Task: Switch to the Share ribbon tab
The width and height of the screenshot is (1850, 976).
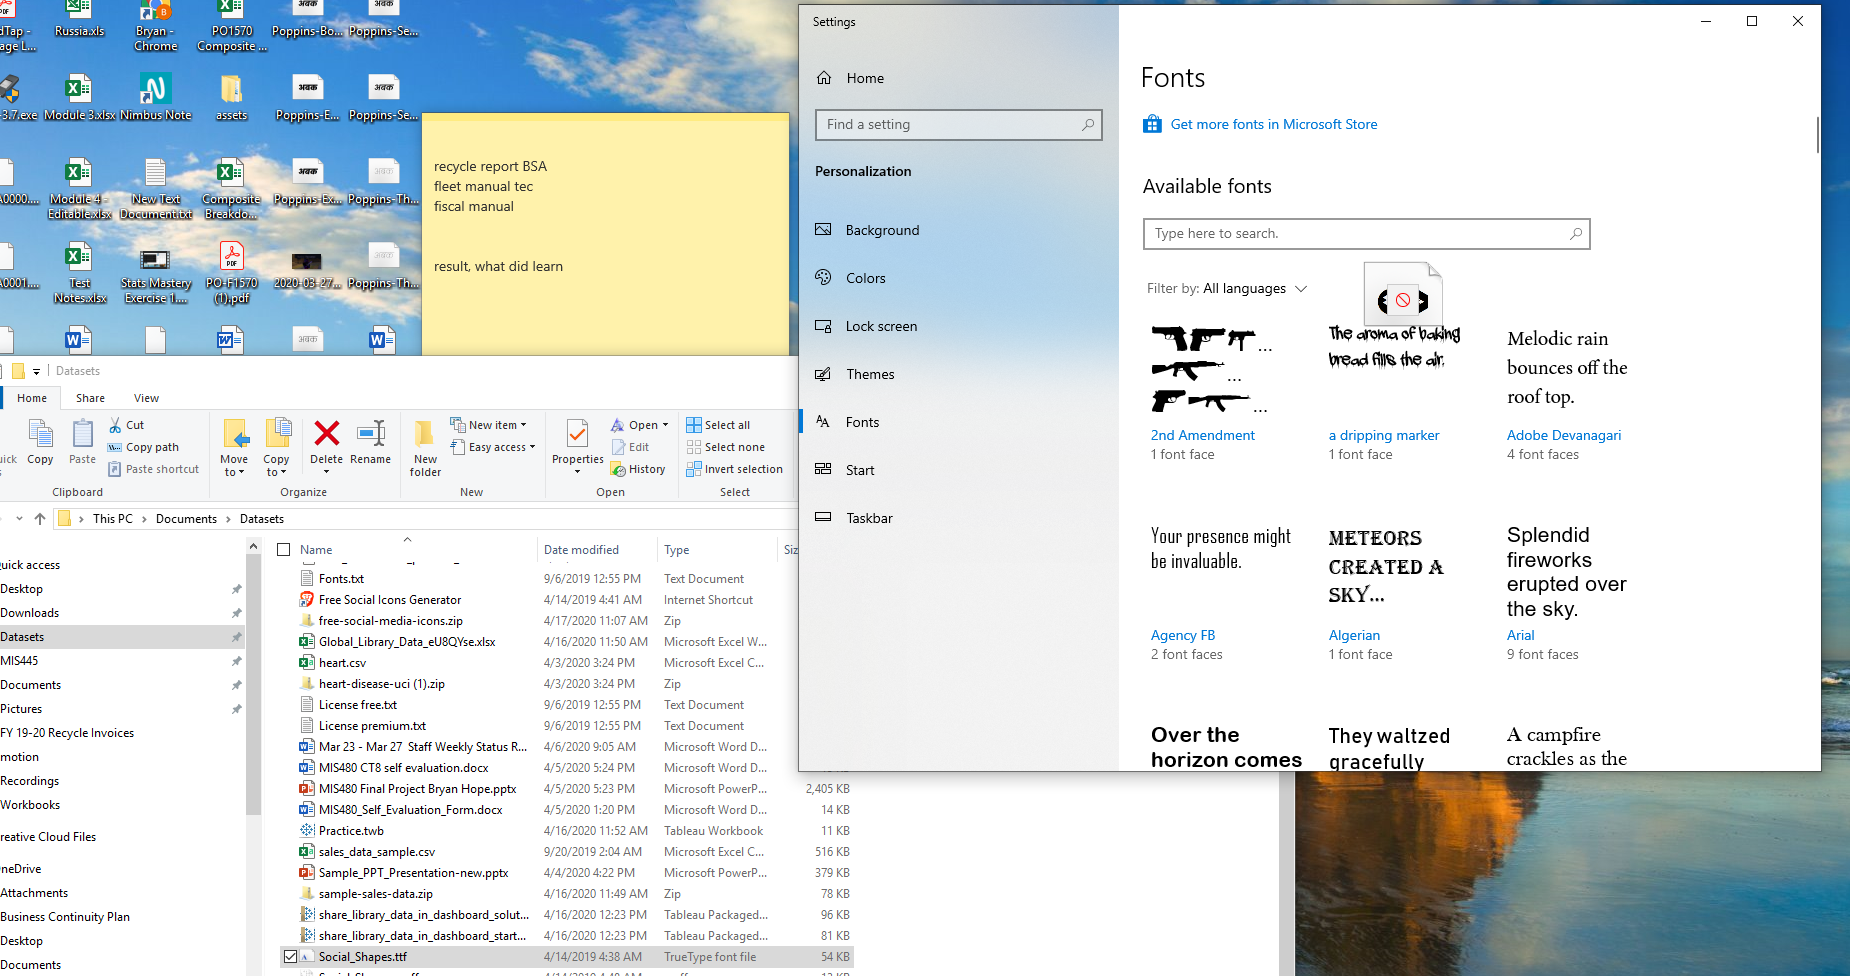Action: point(90,398)
